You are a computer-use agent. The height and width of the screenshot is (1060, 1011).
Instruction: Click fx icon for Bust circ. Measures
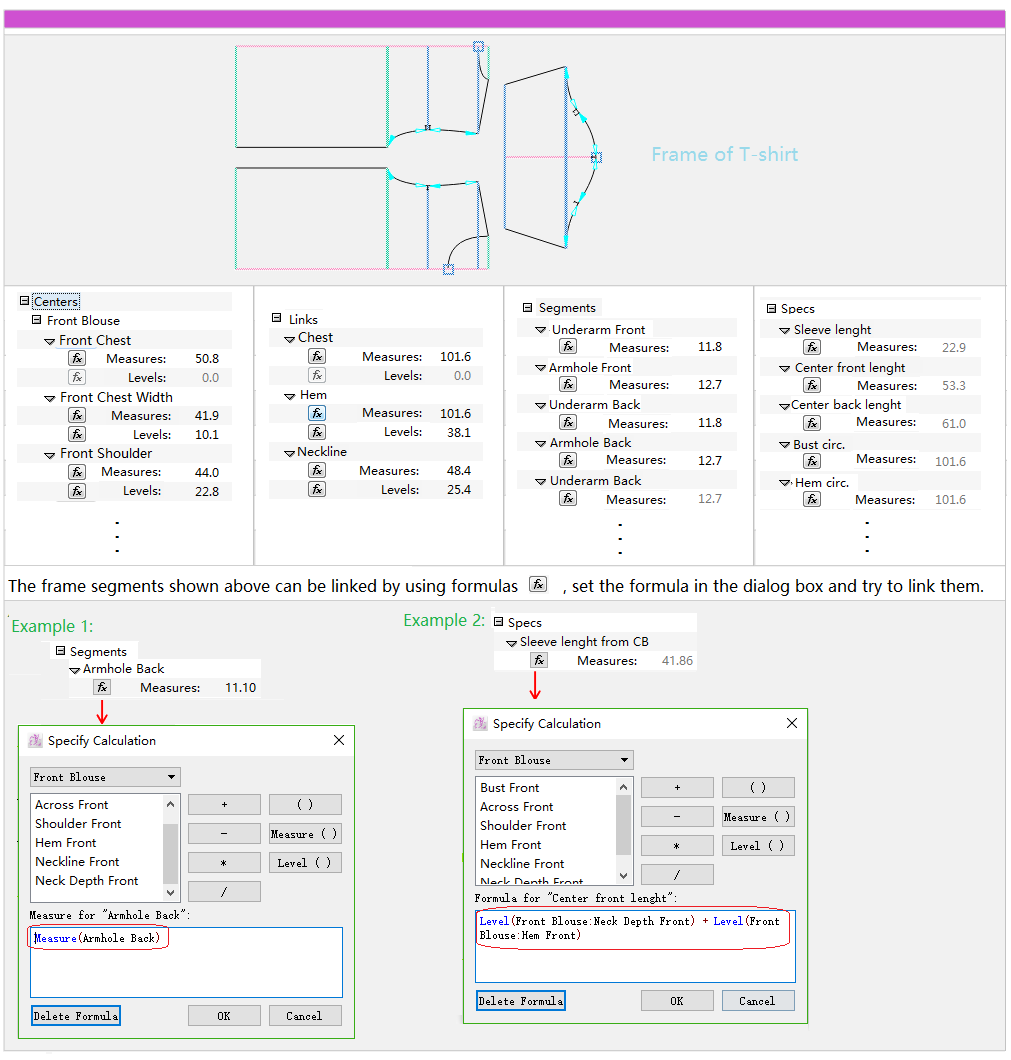pyautogui.click(x=812, y=461)
